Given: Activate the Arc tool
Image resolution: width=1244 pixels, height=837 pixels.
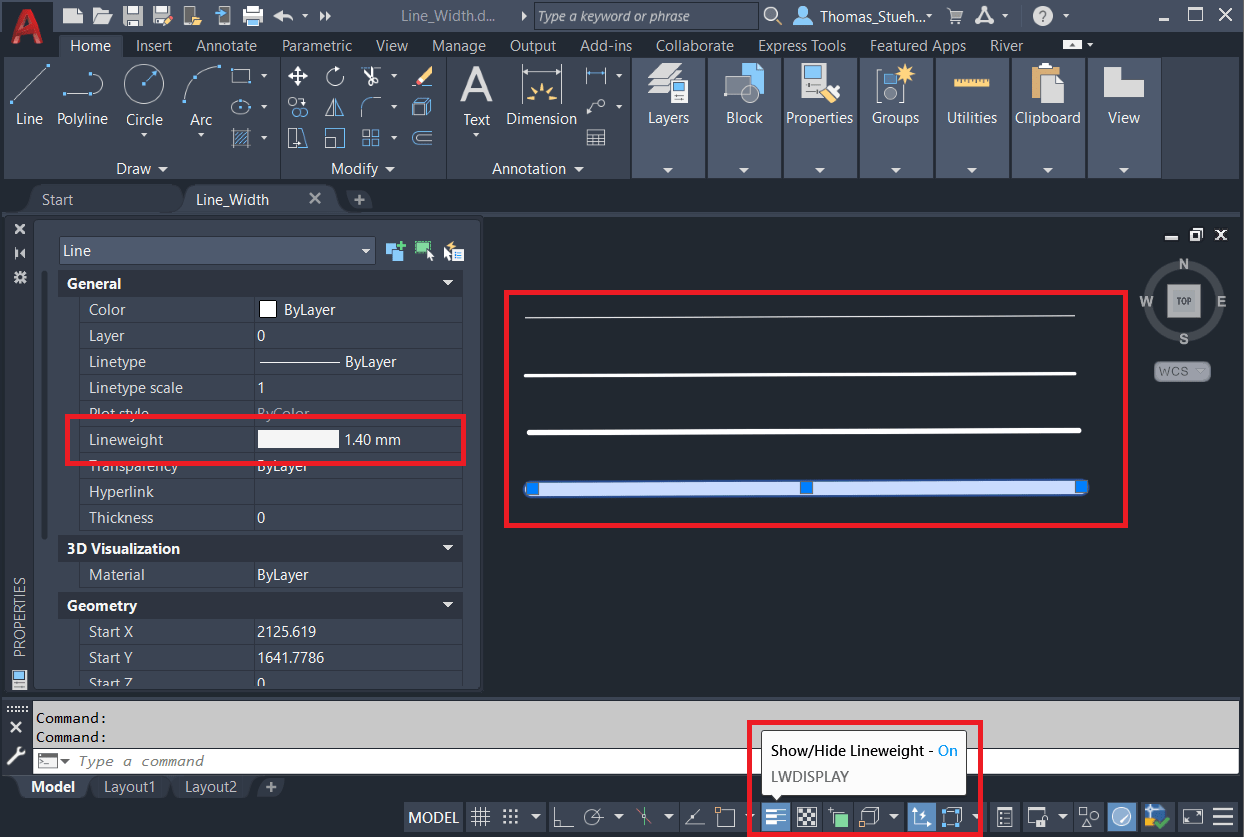Looking at the screenshot, I should click(201, 96).
